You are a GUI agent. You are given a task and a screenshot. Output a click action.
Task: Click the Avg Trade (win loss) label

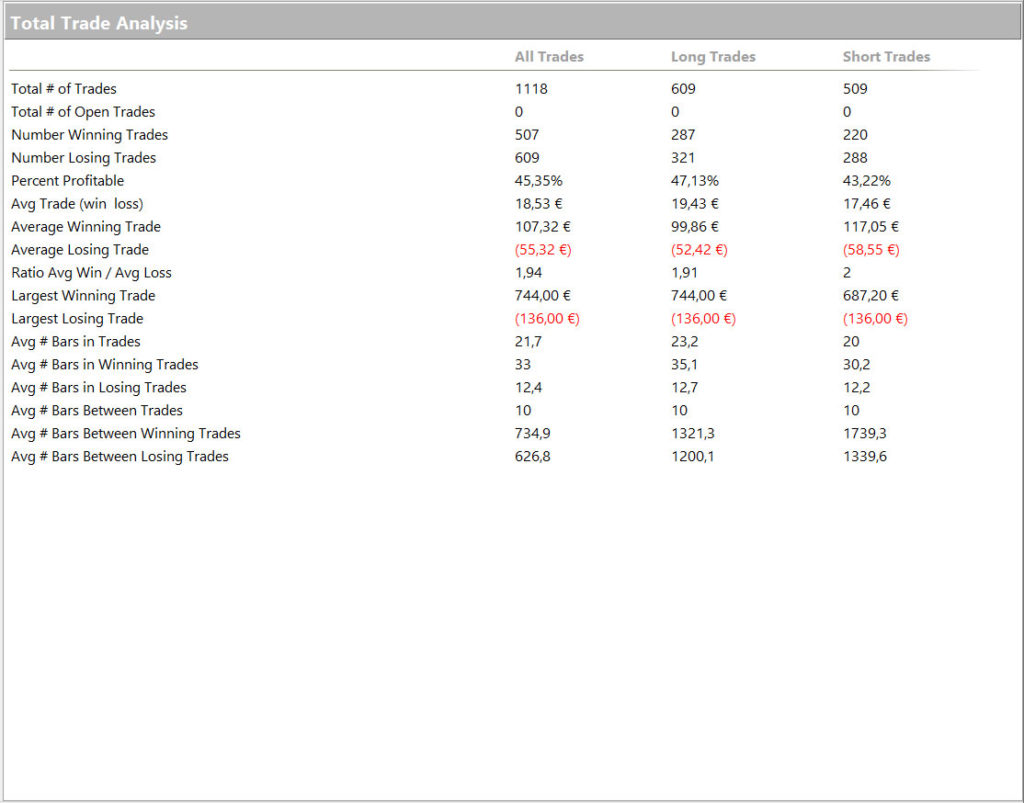tap(77, 204)
